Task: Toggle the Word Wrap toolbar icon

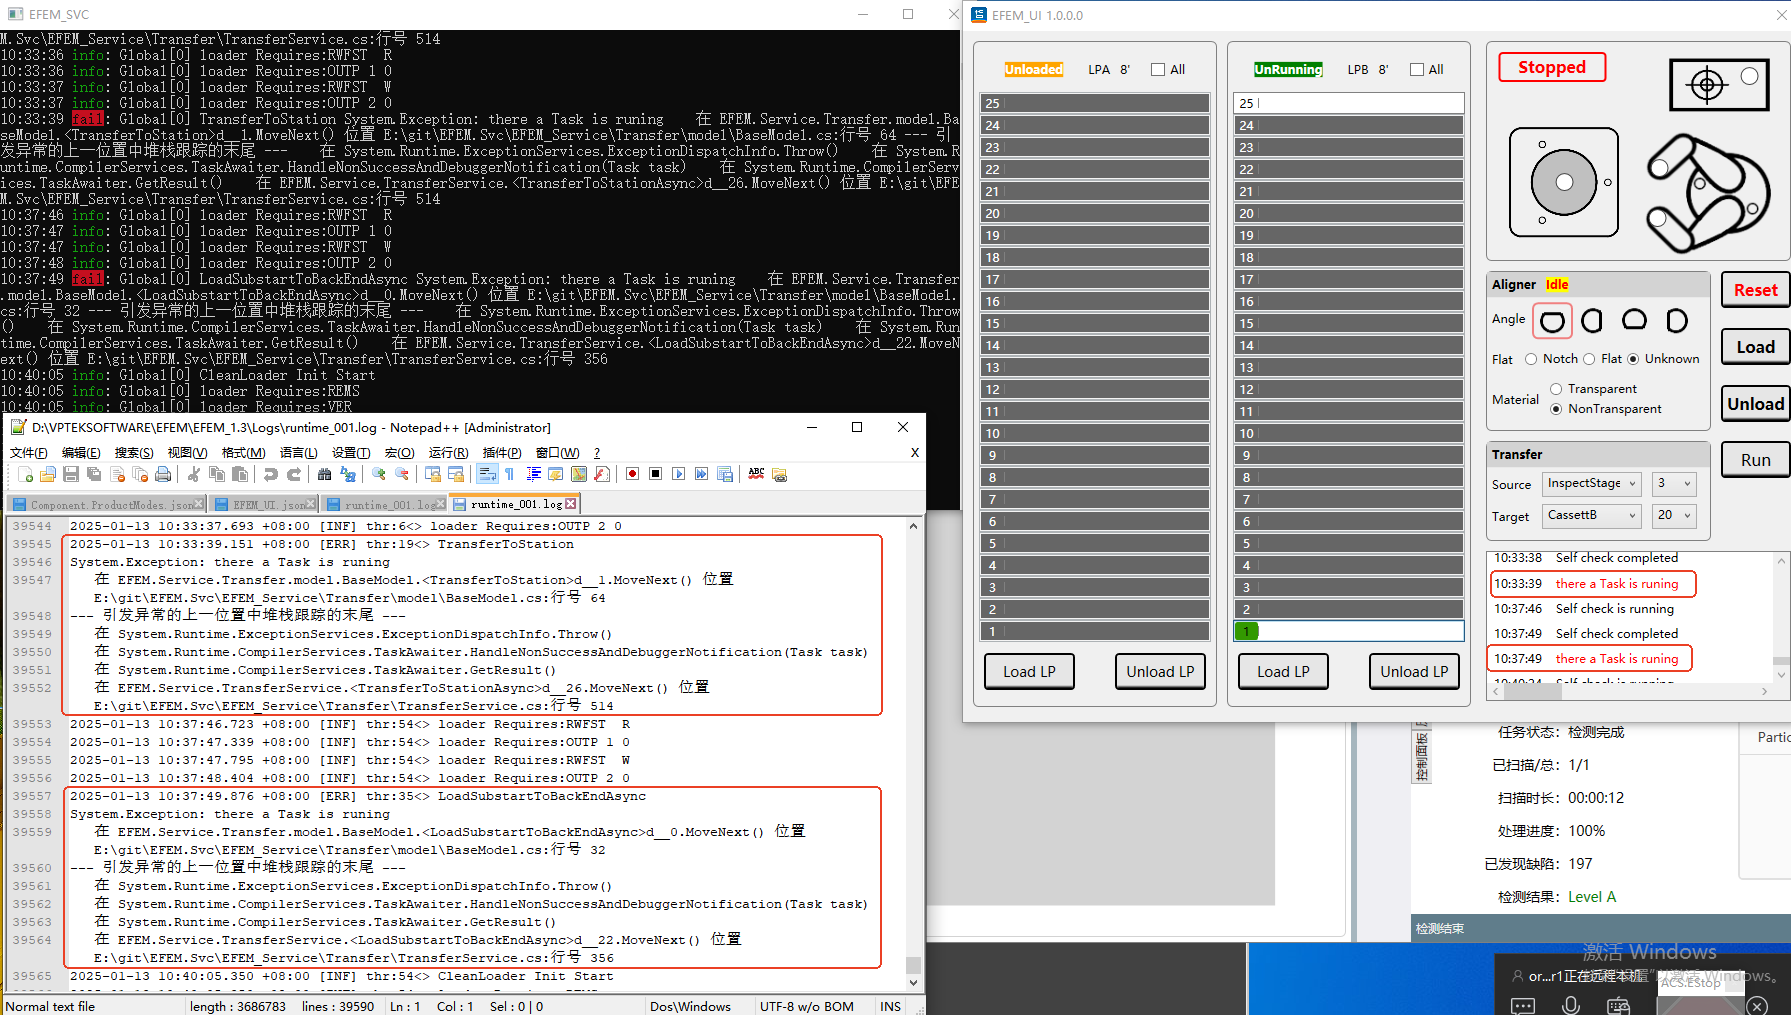Action: 487,474
